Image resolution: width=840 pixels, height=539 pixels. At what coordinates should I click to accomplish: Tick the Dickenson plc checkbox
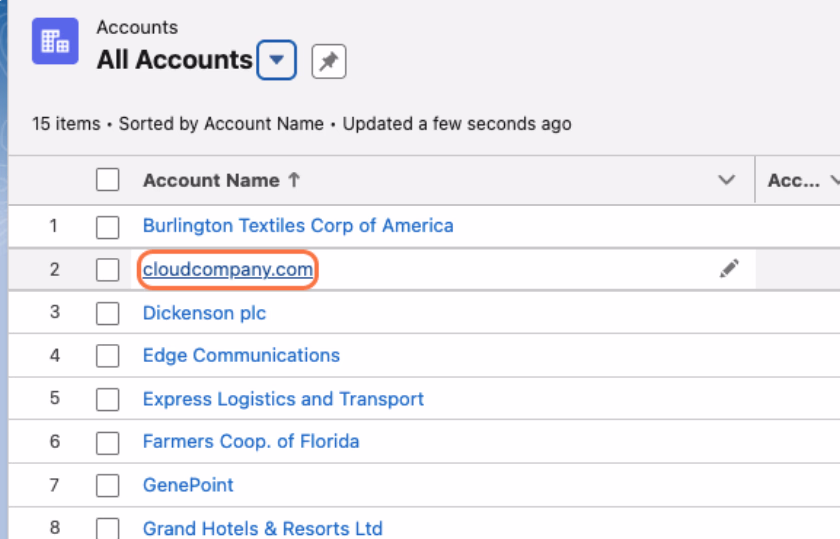[108, 313]
